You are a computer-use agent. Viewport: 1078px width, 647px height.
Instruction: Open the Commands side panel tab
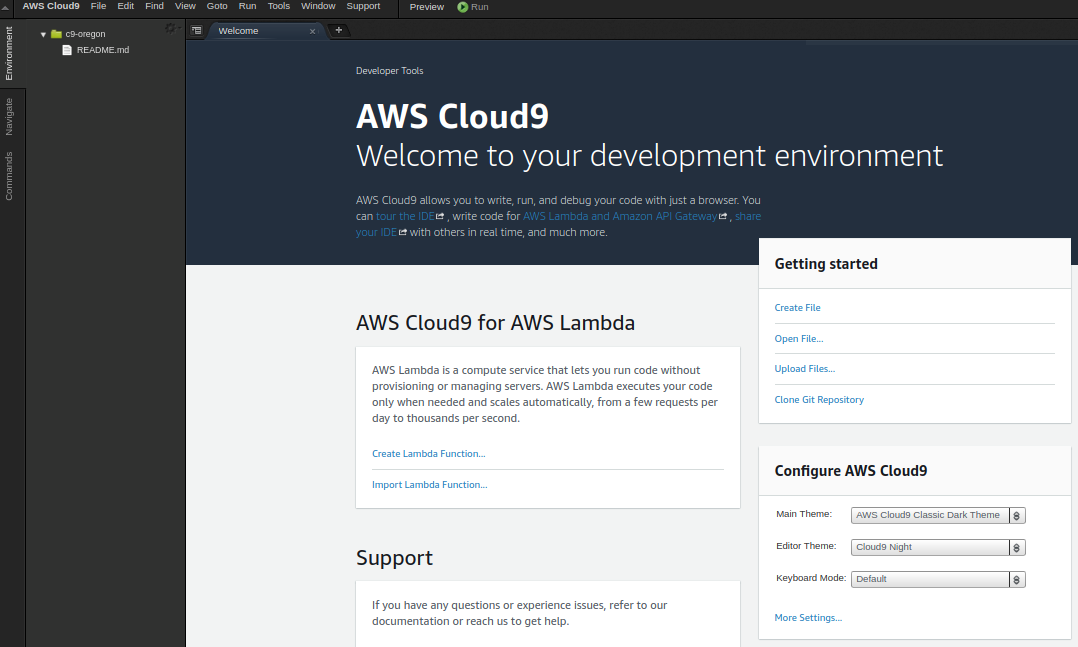9,176
